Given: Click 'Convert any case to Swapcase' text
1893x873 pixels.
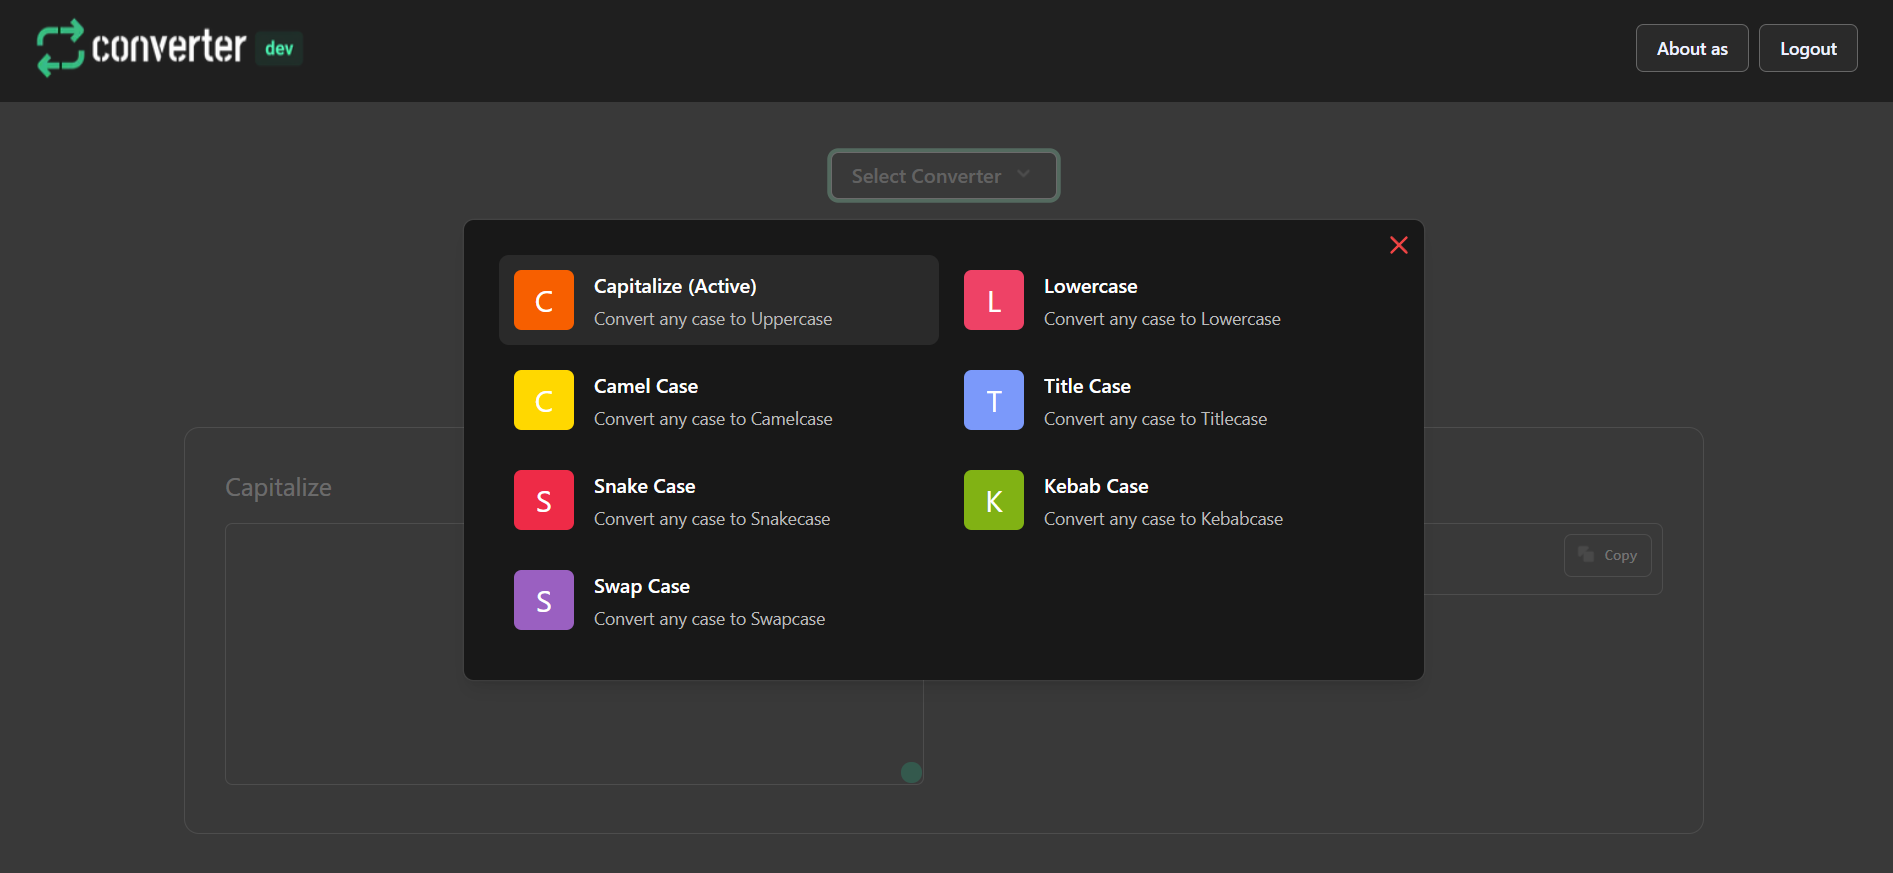Looking at the screenshot, I should pos(710,619).
